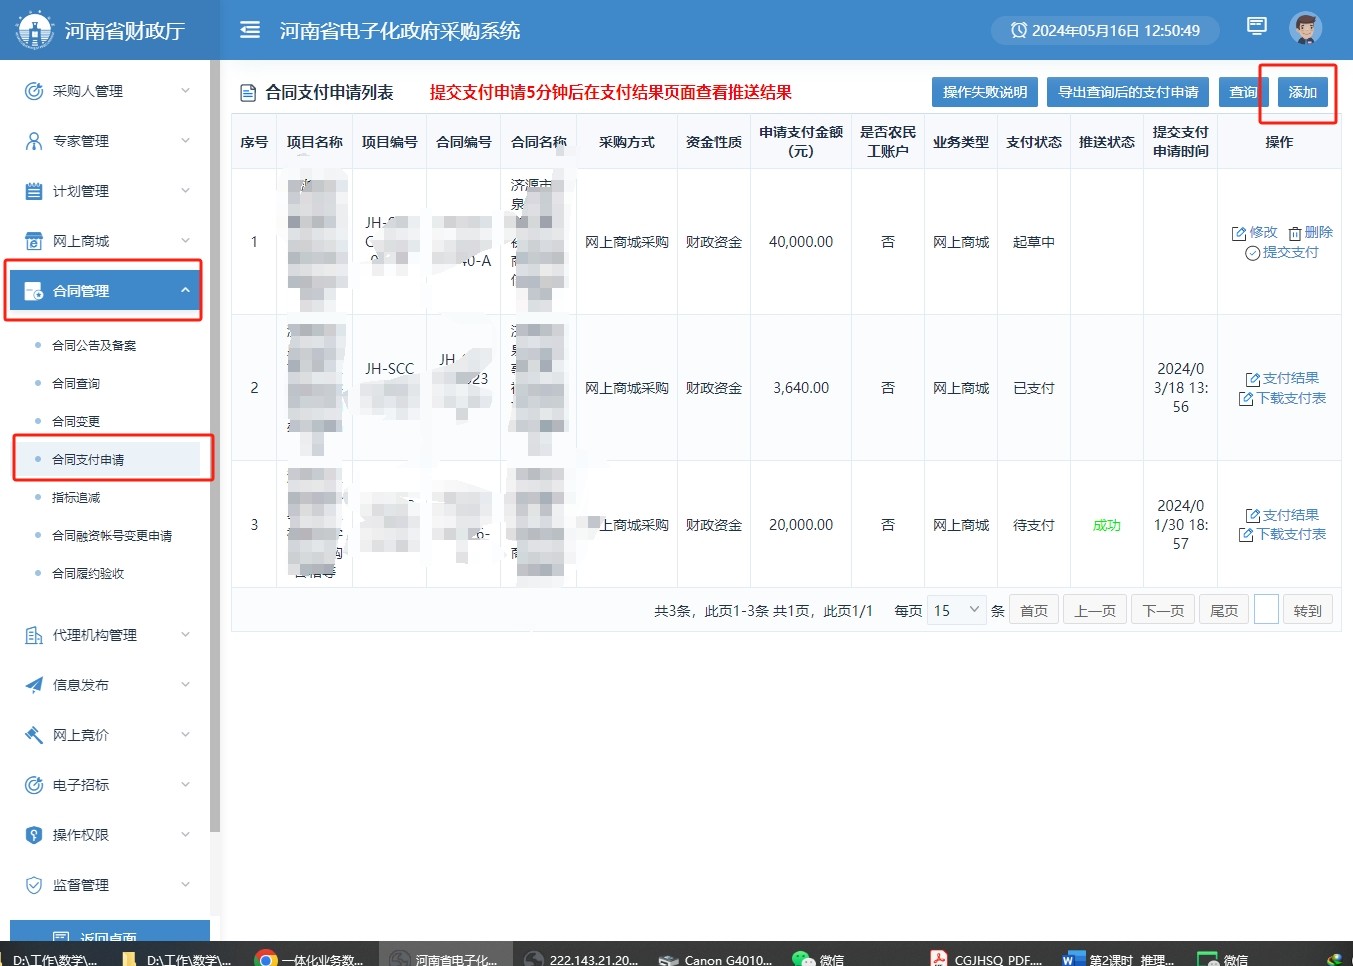Toggle the sidebar collapse hamburger icon
Image resolution: width=1353 pixels, height=966 pixels.
[x=250, y=30]
